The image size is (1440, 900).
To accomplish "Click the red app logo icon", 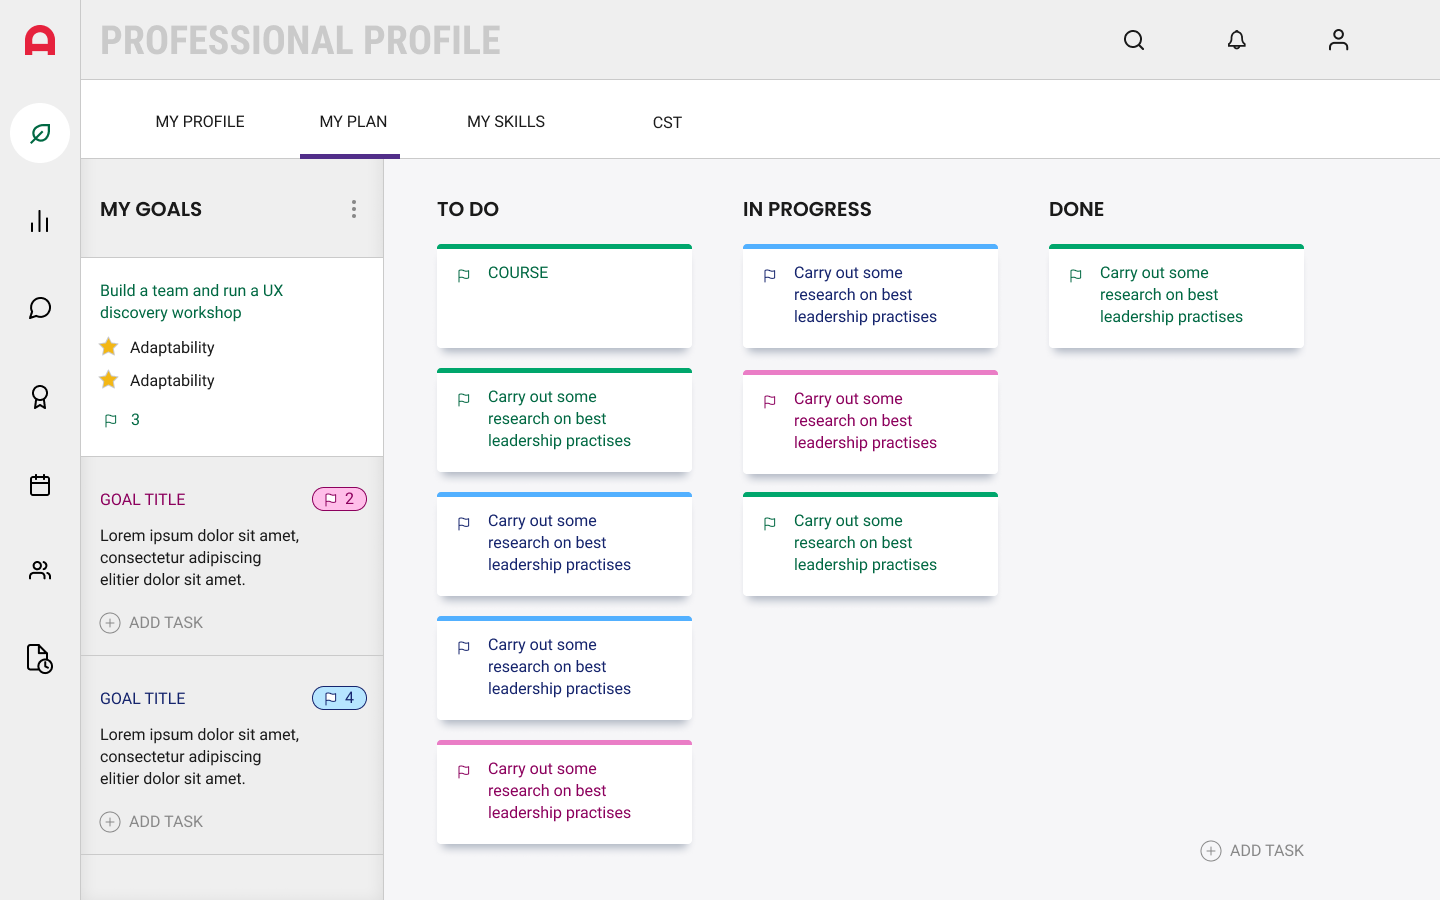I will click(40, 40).
